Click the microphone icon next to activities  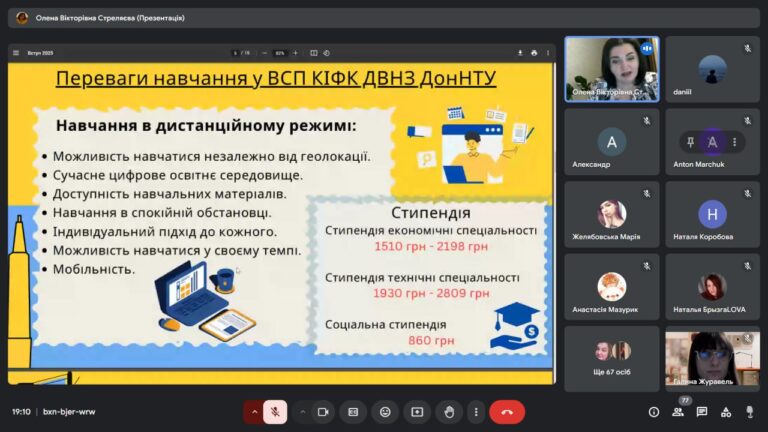pyautogui.click(x=749, y=412)
